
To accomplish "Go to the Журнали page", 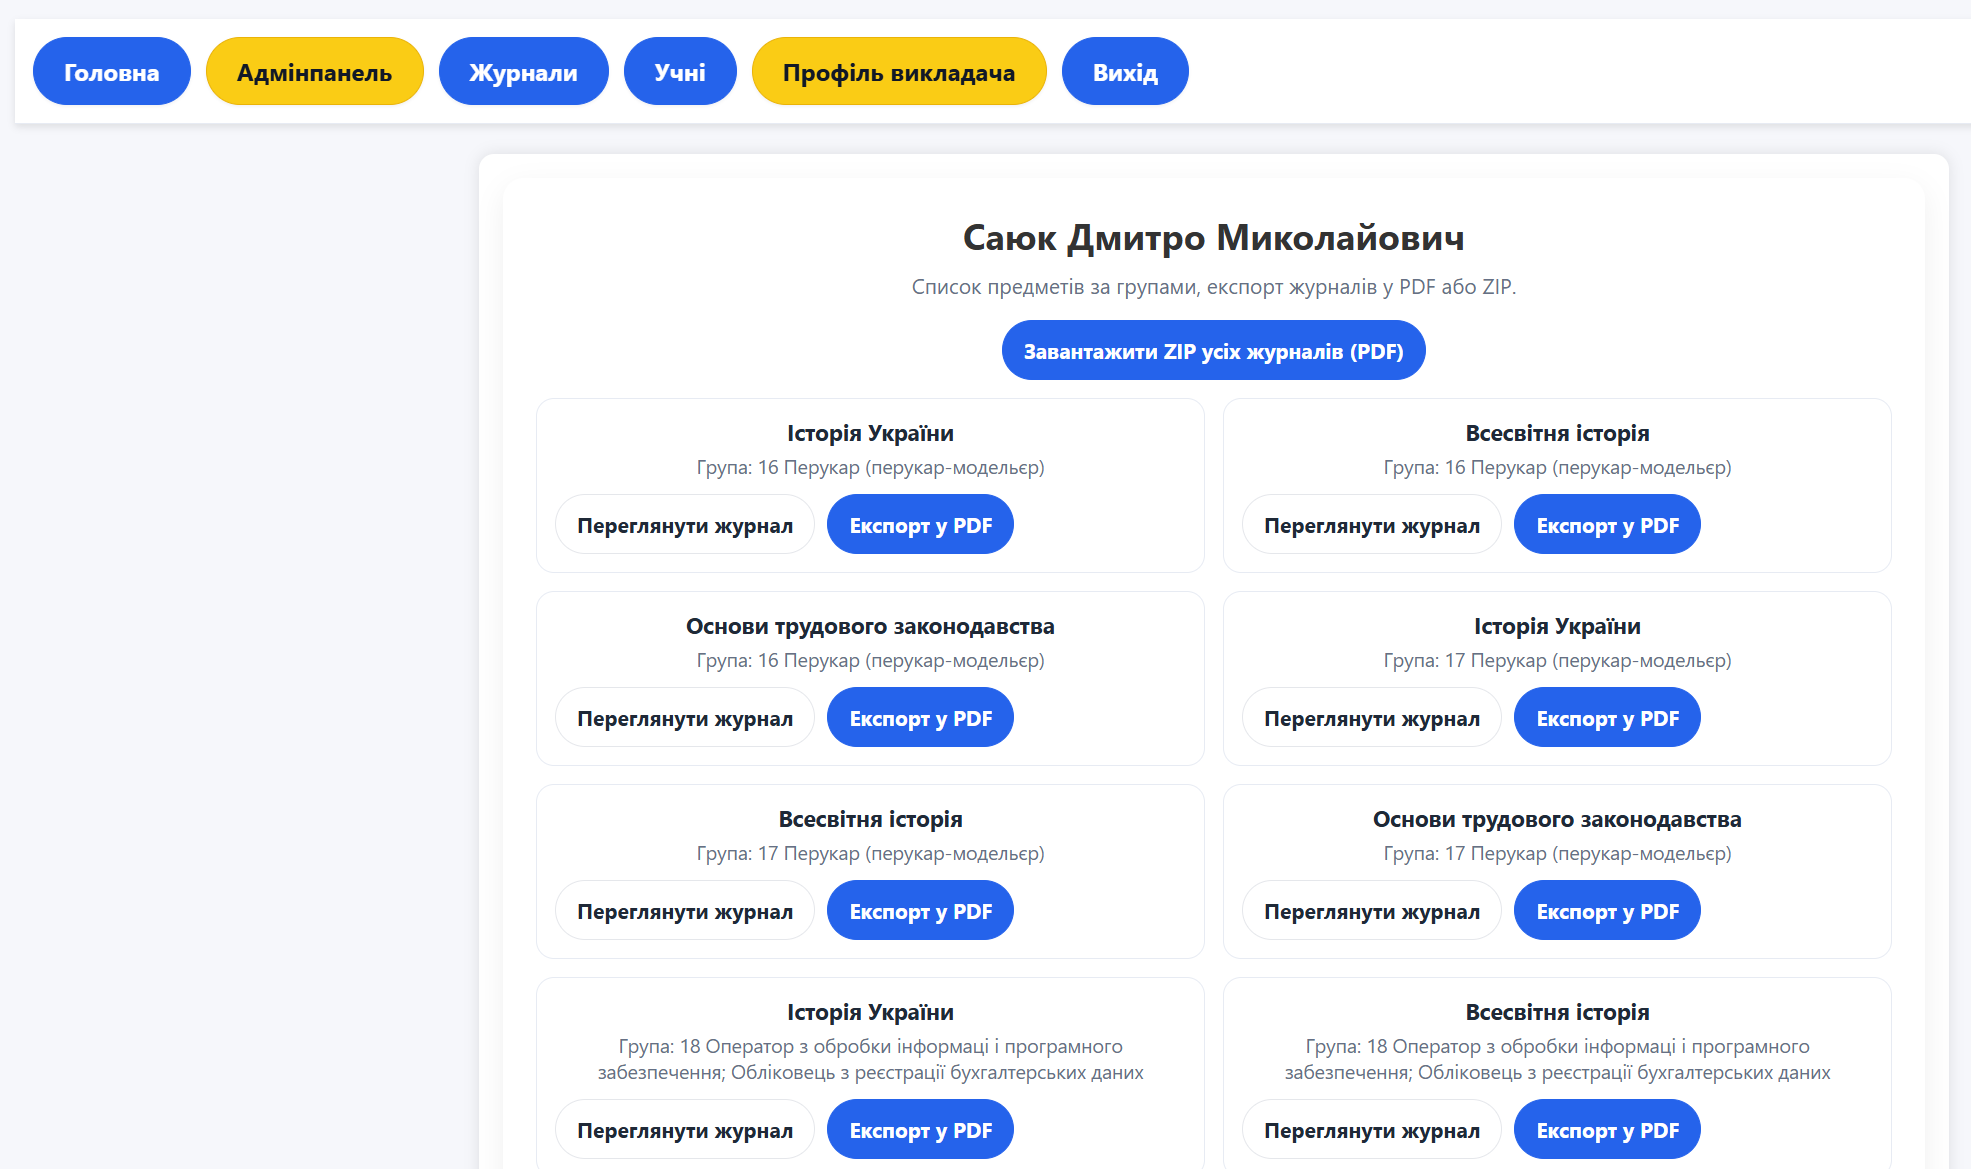I will coord(523,70).
